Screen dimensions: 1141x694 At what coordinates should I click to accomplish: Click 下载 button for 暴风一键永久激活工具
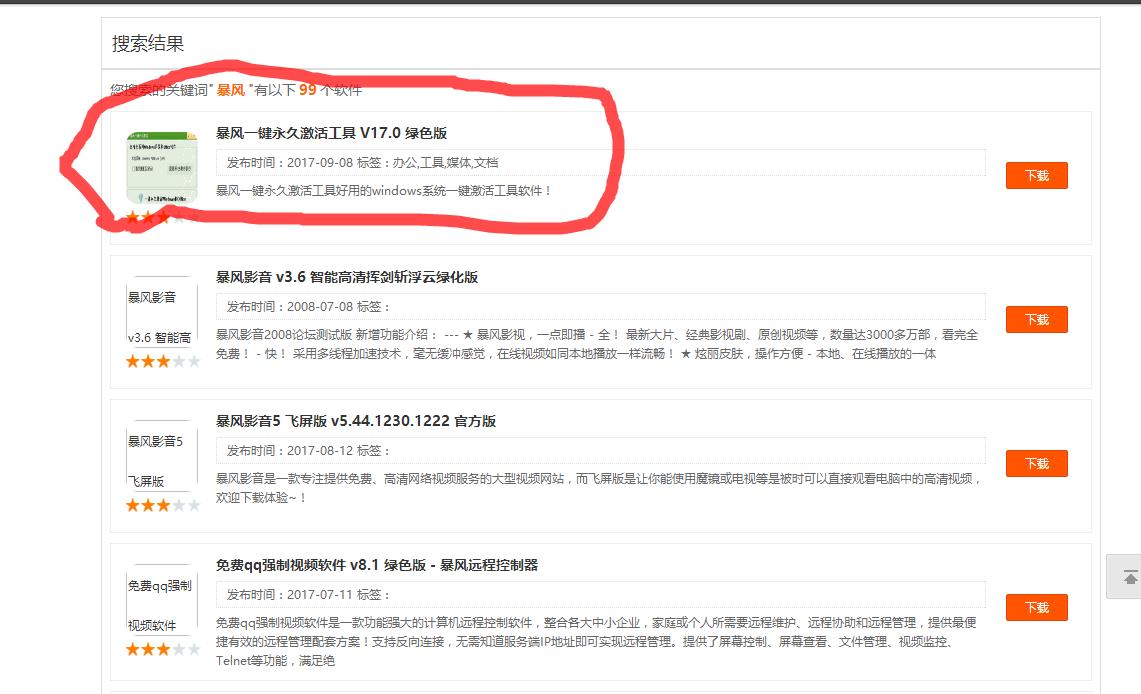click(x=1036, y=175)
